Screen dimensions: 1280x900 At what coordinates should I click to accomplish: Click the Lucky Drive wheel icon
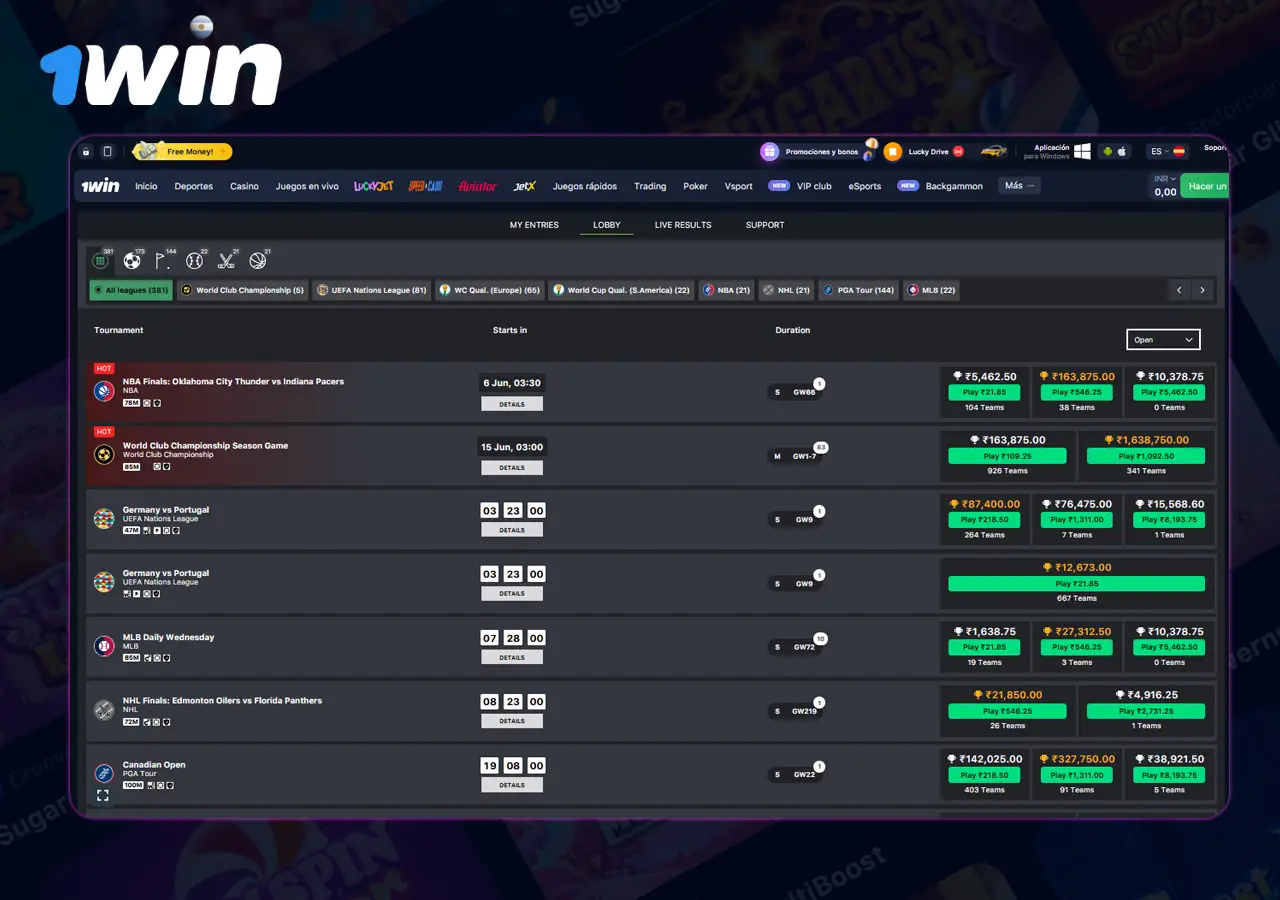pos(893,150)
